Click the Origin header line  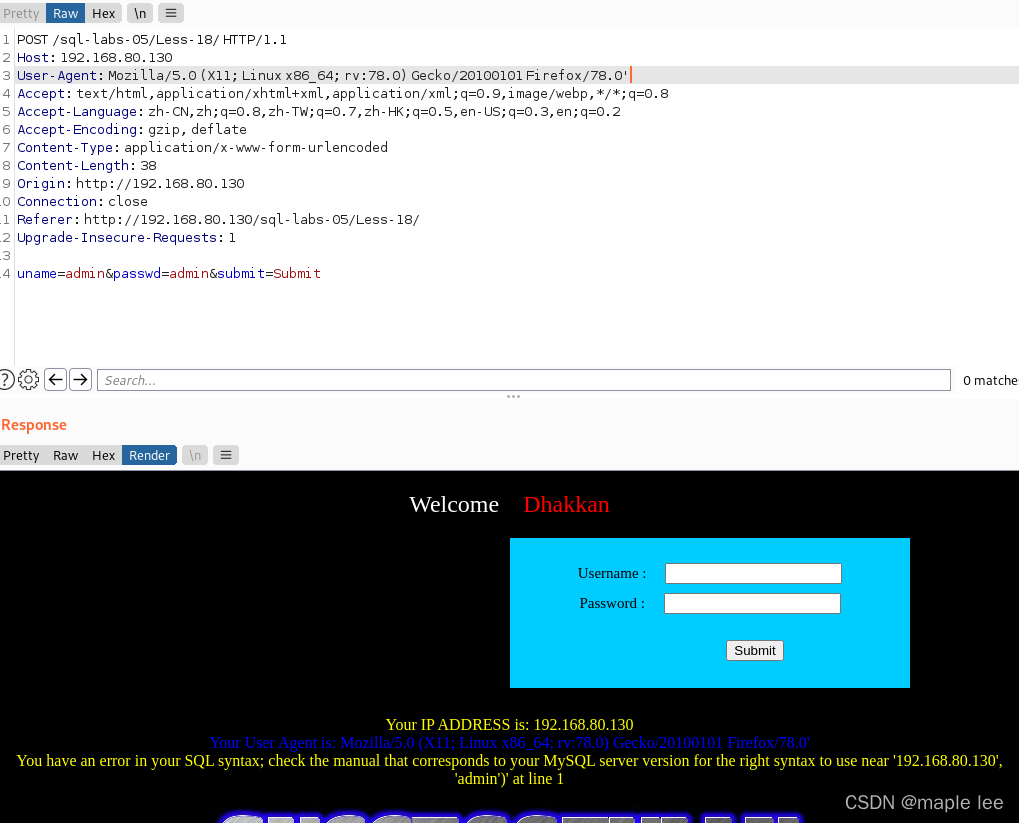coord(131,184)
